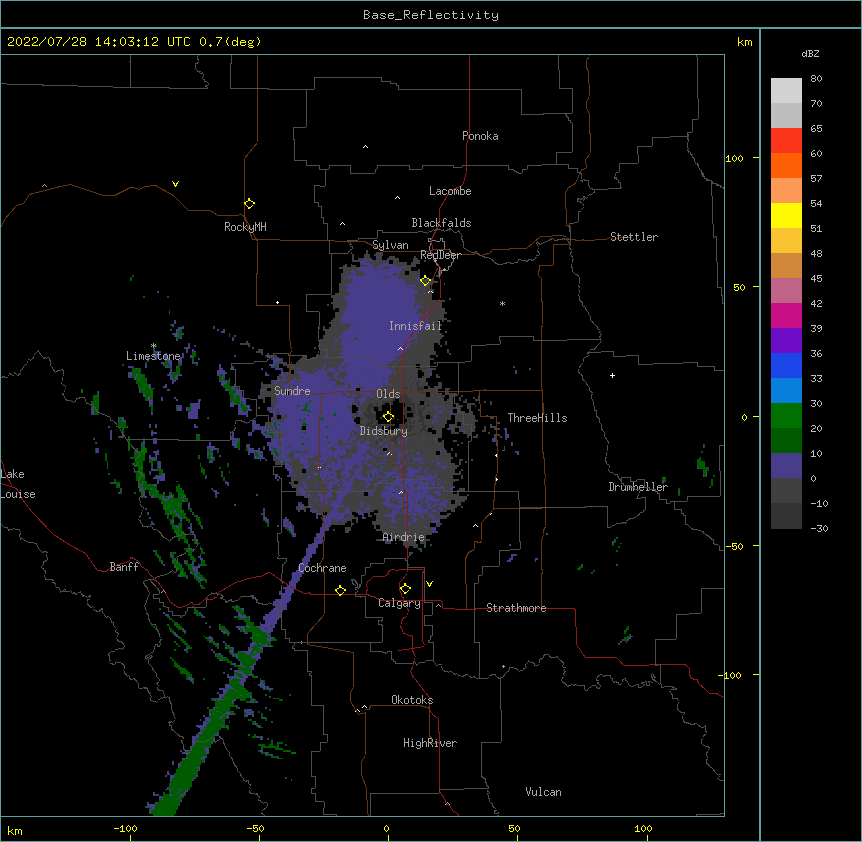Click the Limestone label
862x842 pixels.
153,356
